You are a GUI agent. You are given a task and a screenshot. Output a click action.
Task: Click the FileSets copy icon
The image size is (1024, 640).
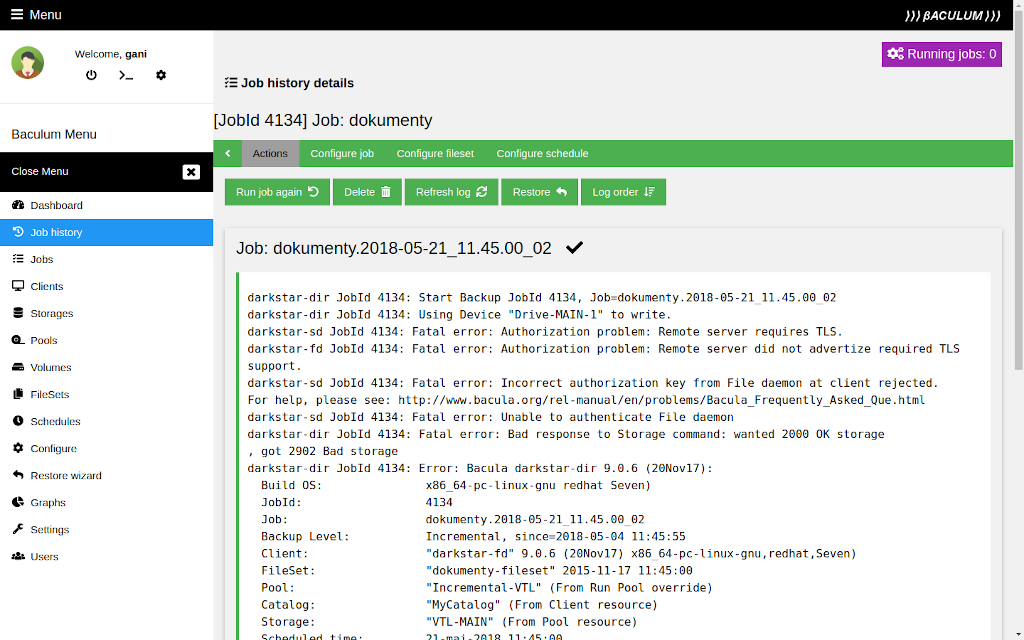pyautogui.click(x=18, y=394)
